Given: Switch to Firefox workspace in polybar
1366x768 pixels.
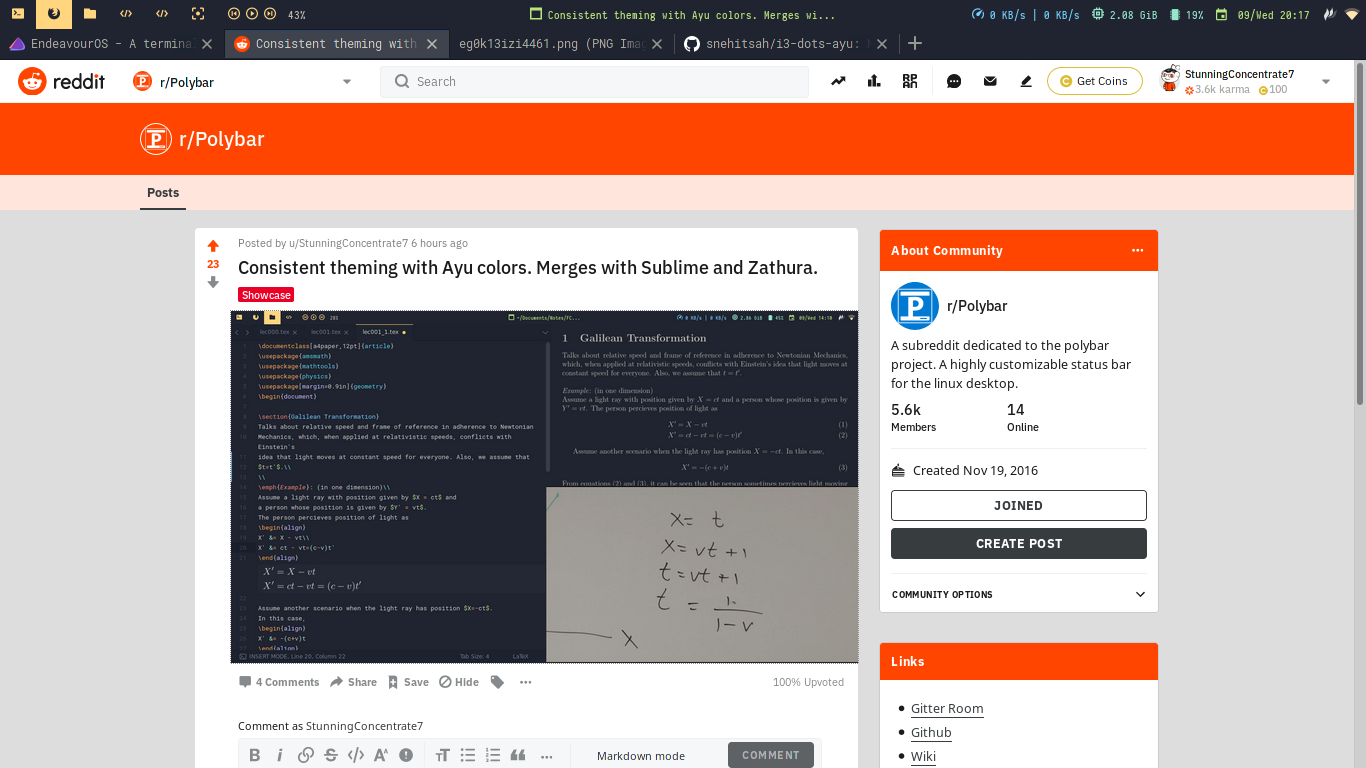Looking at the screenshot, I should (53, 14).
